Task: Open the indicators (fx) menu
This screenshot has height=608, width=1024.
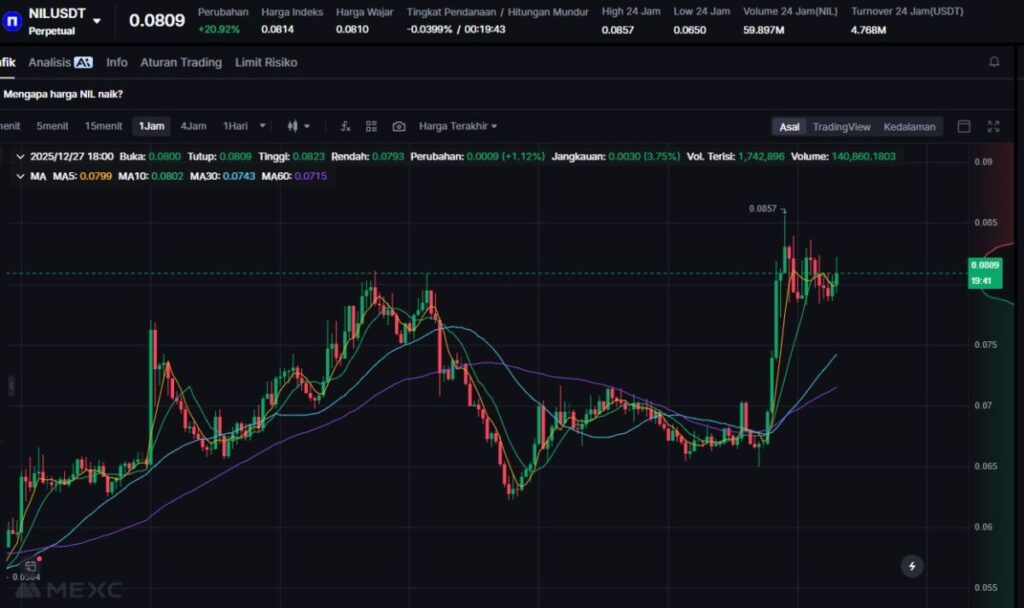Action: [x=345, y=126]
